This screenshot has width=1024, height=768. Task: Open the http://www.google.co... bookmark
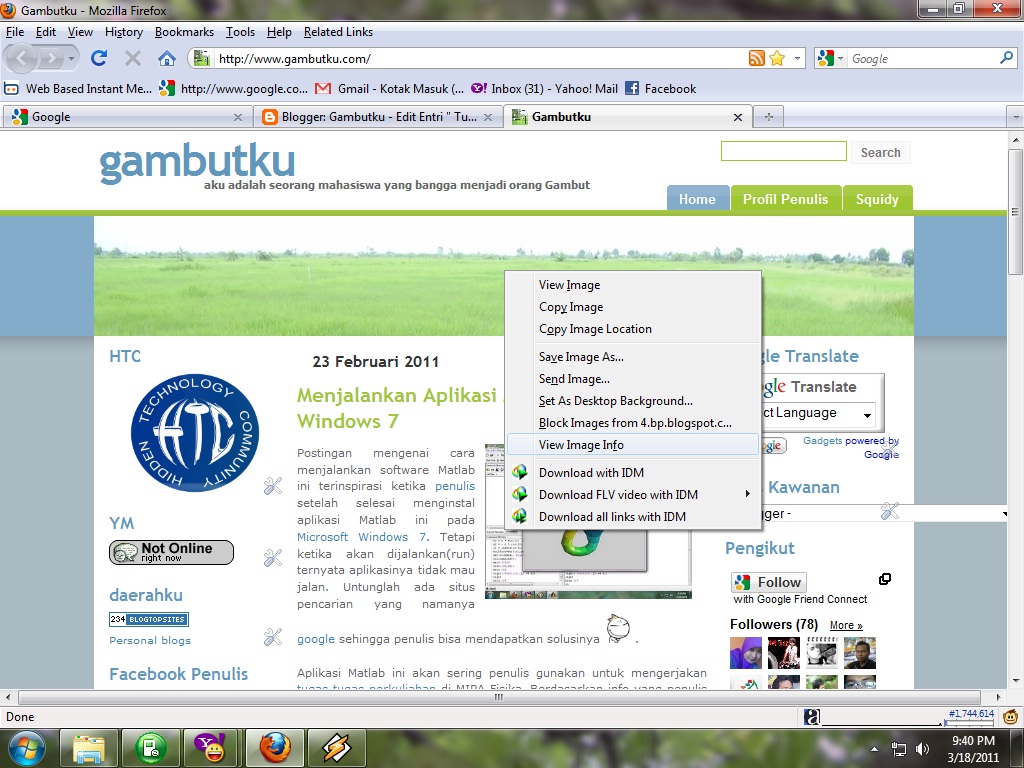click(x=234, y=88)
